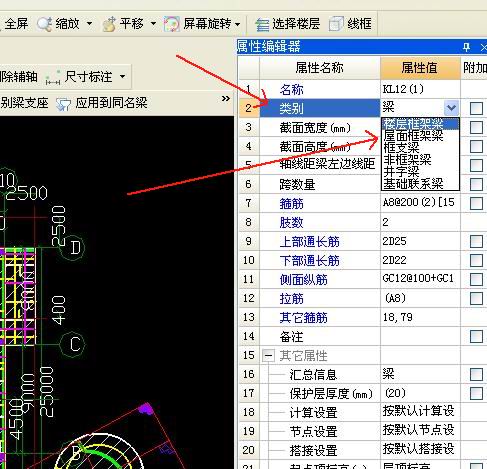Tick the 附加 checkbox for 保护层厚度
The width and height of the screenshot is (487, 469).
(x=476, y=393)
